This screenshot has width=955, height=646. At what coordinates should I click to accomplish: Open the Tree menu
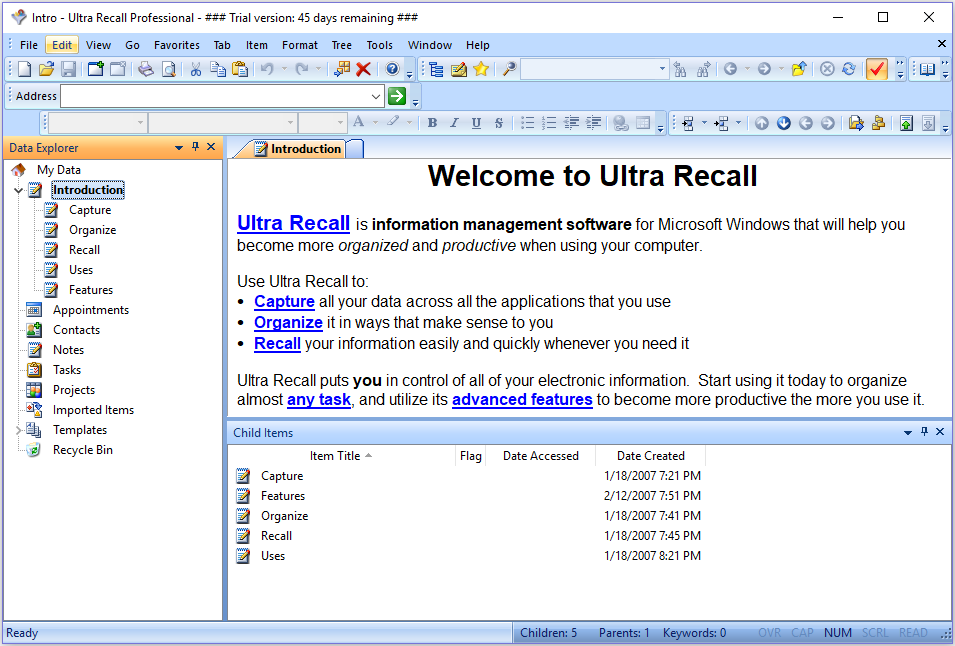pos(342,45)
